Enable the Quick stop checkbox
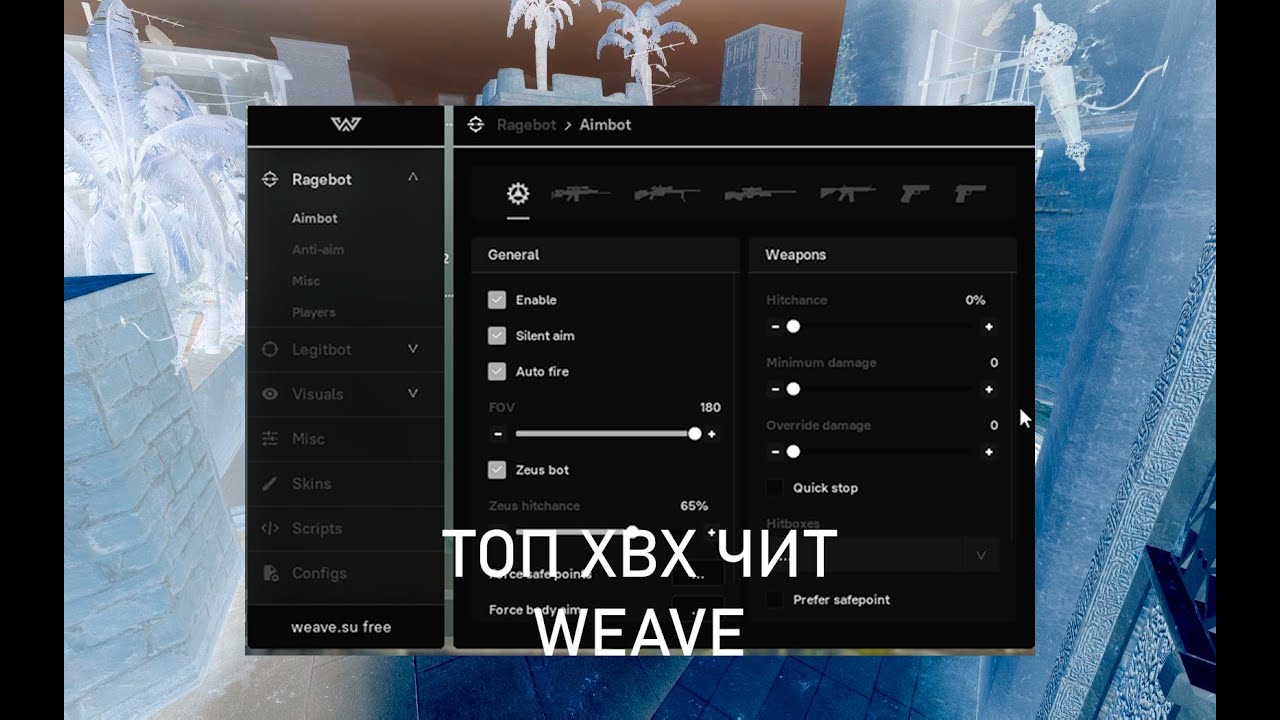 pos(774,488)
